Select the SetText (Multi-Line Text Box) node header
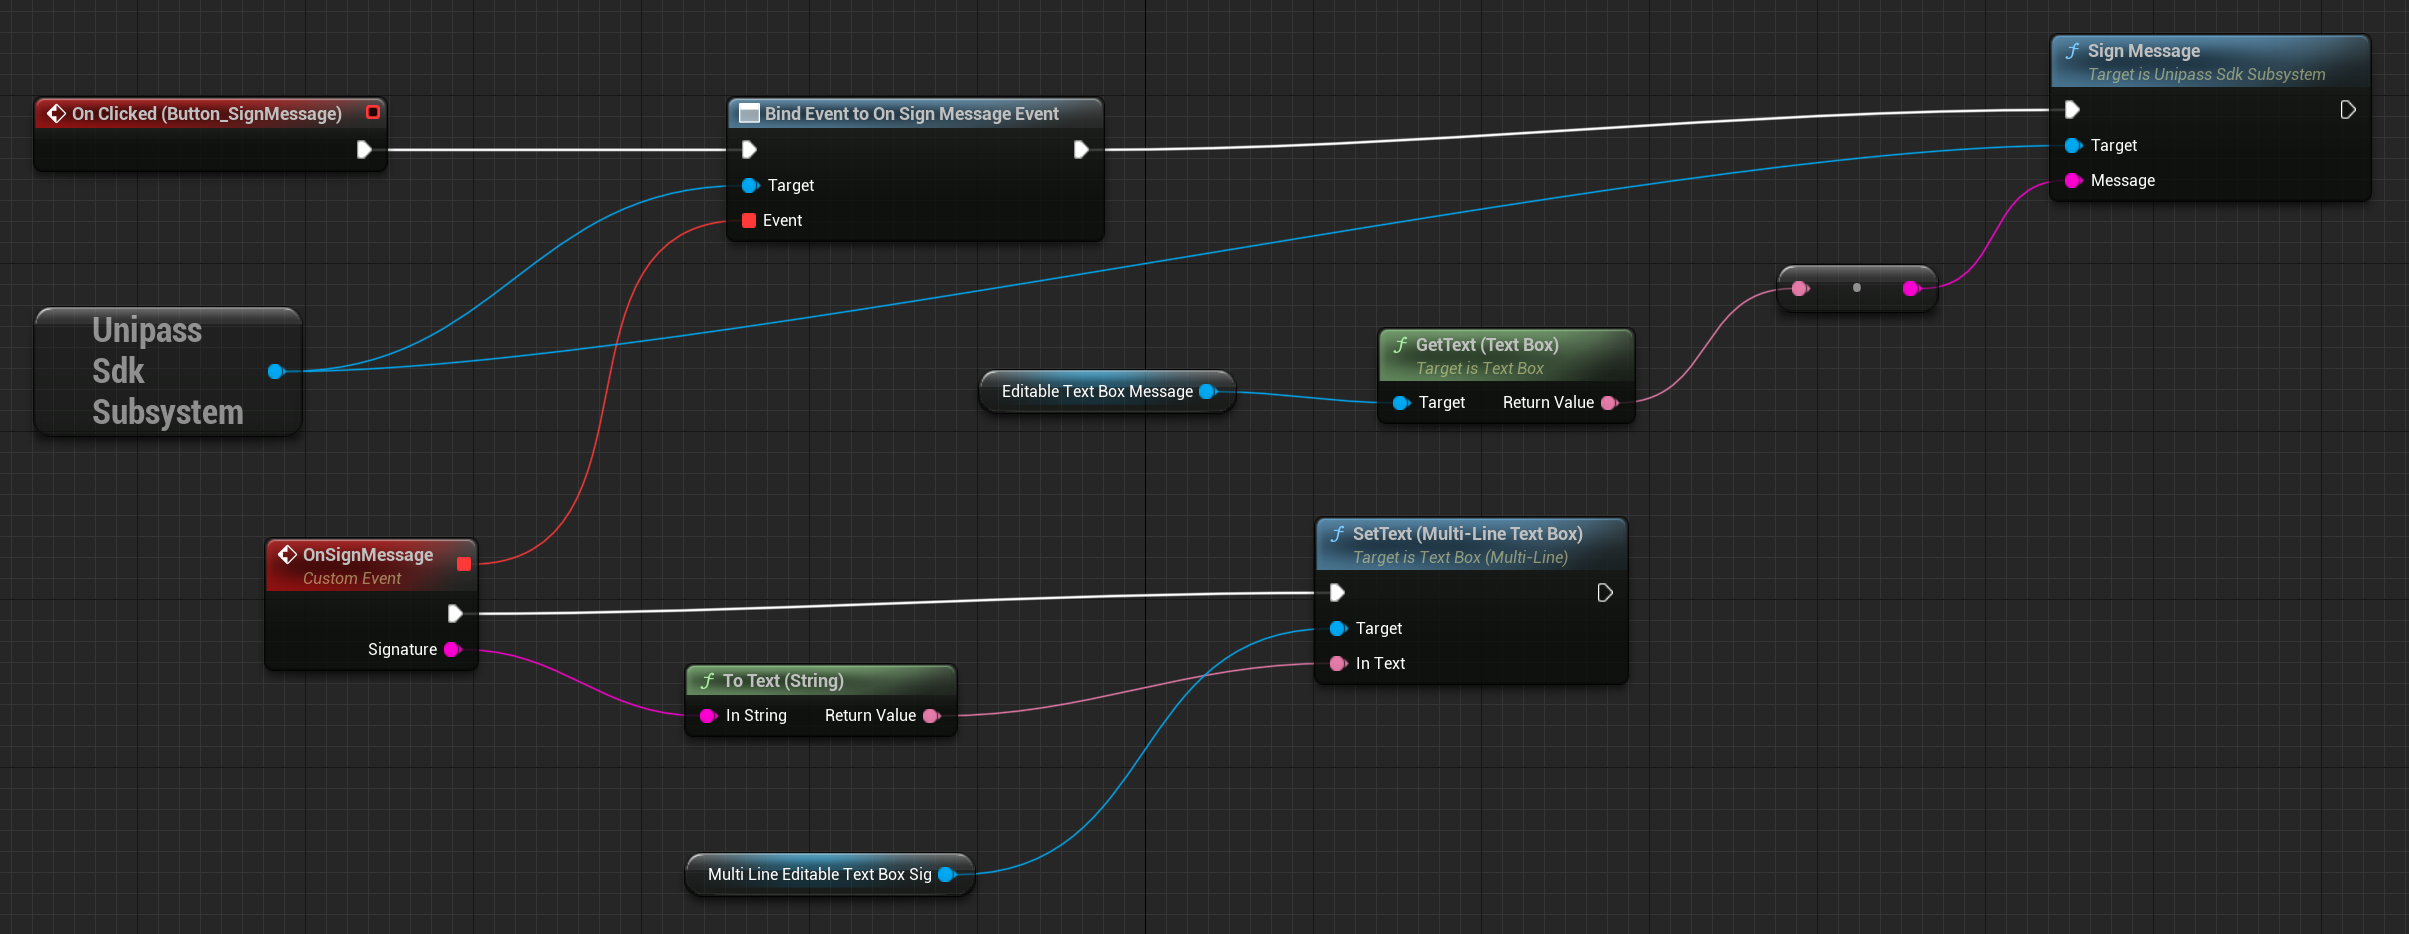The image size is (2409, 934). [x=1467, y=534]
